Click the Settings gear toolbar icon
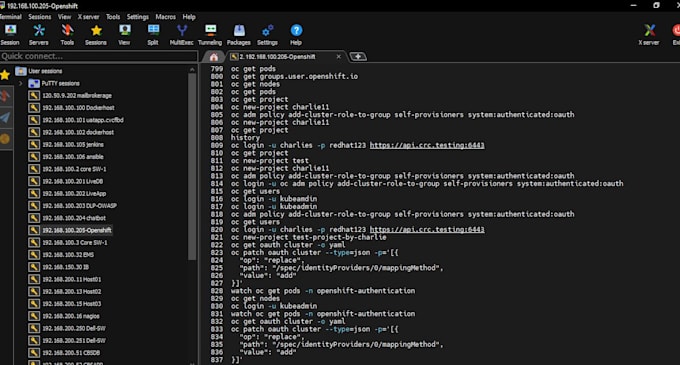Screen dimensions: 680x365 268,34
